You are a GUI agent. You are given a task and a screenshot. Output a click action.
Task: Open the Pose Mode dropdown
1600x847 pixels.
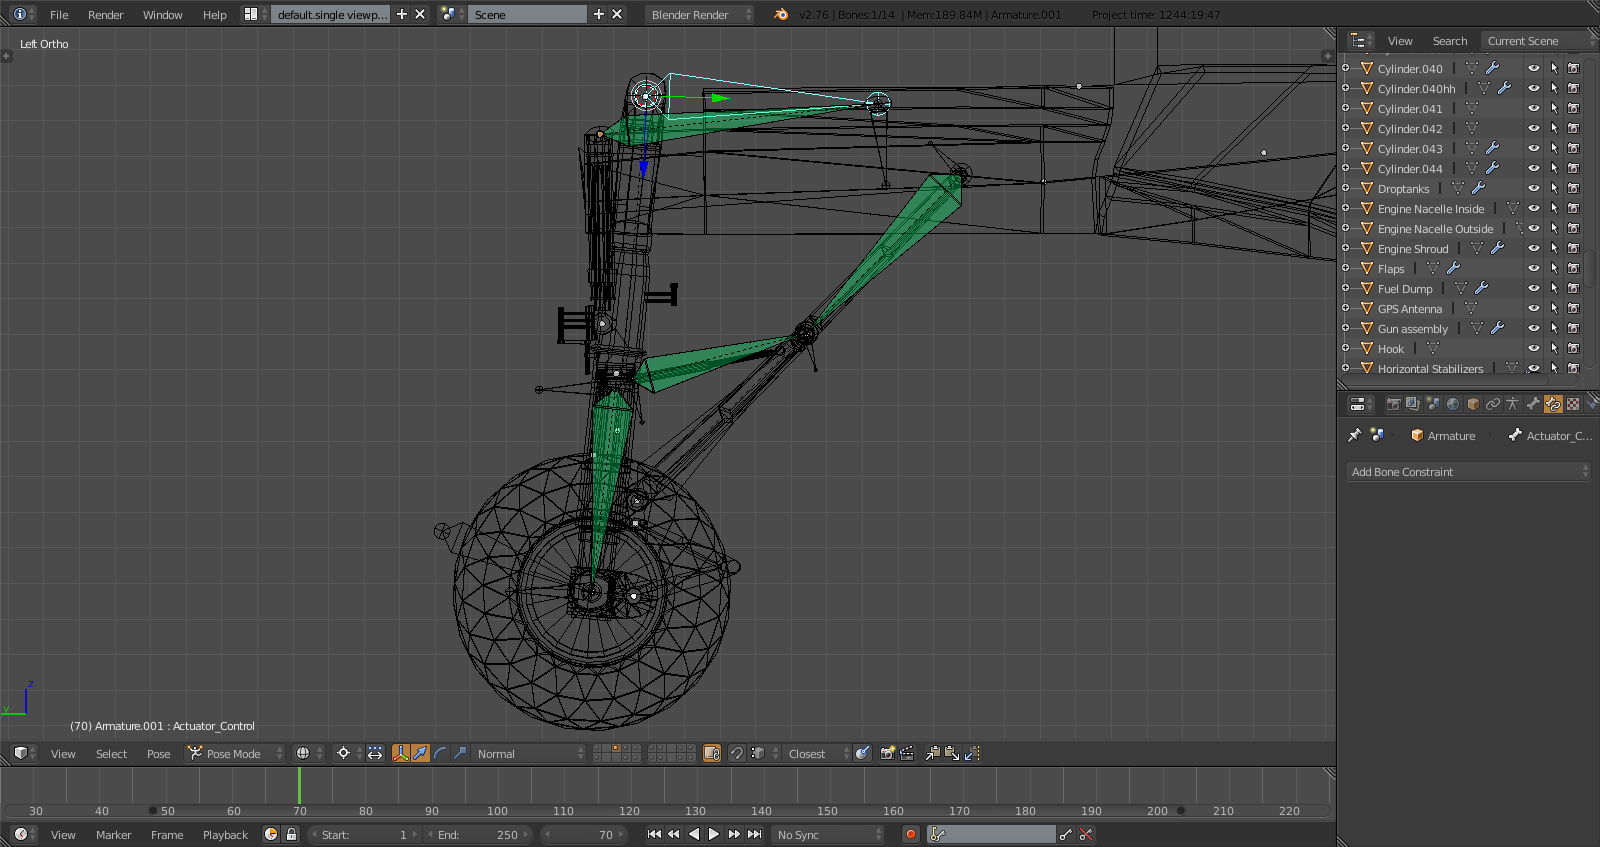pyautogui.click(x=236, y=753)
